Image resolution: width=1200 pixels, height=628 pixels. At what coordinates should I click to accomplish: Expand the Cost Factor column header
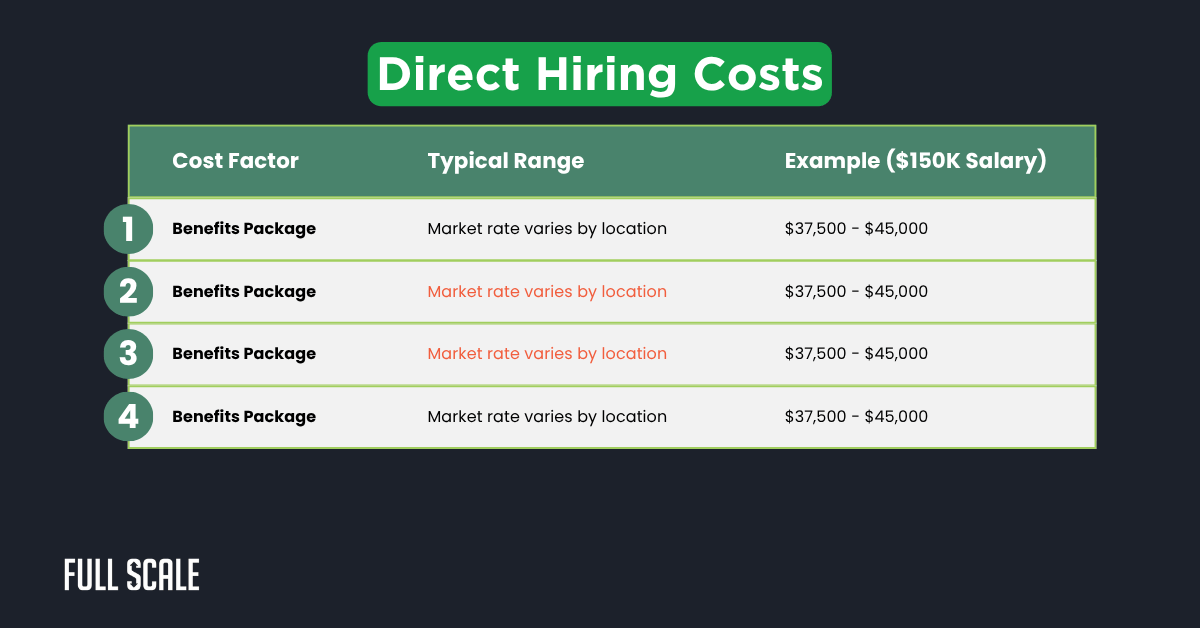[x=235, y=161]
